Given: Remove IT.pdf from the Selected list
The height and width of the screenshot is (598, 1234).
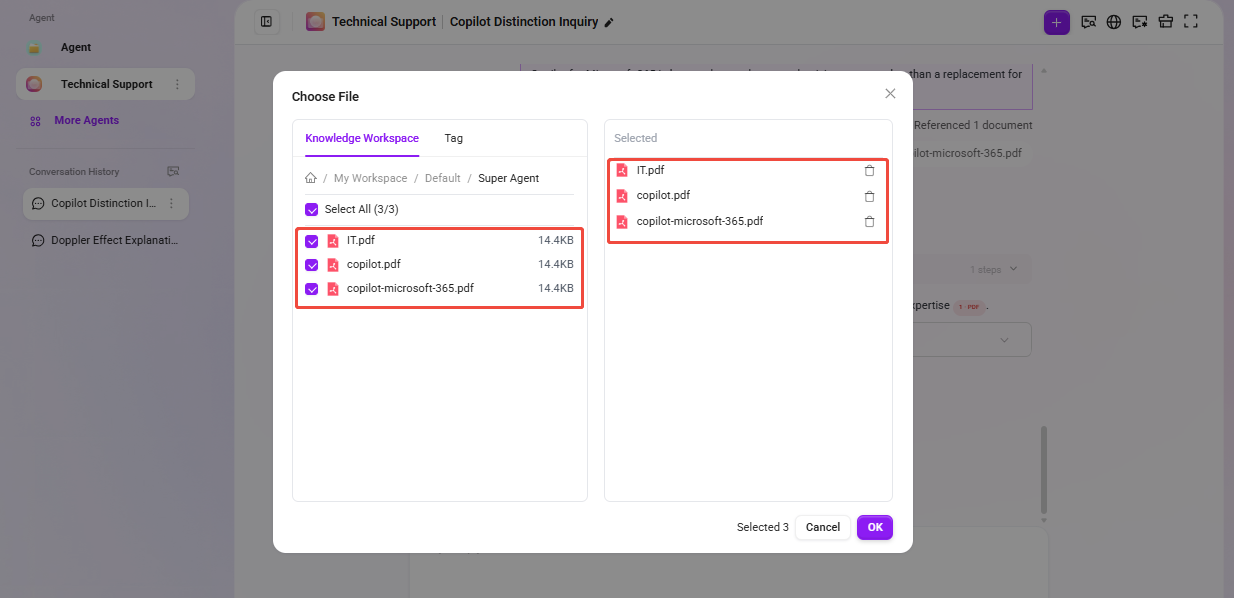Looking at the screenshot, I should [x=869, y=171].
